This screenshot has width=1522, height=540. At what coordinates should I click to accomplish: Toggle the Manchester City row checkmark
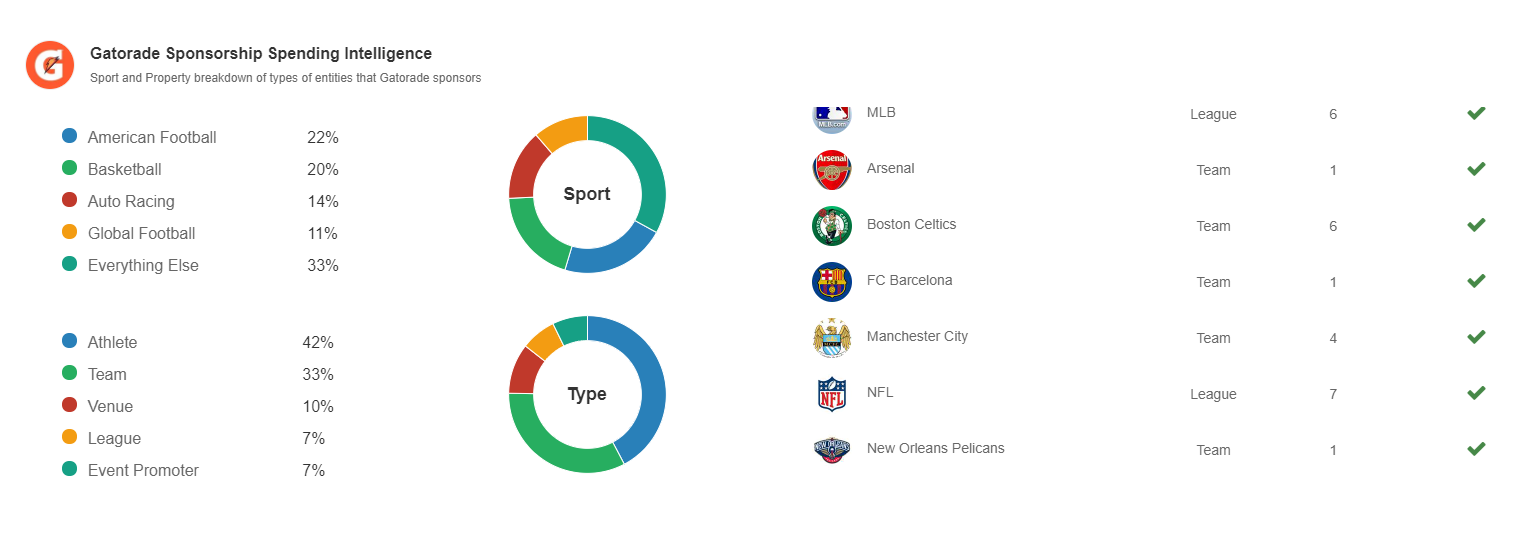(1476, 337)
